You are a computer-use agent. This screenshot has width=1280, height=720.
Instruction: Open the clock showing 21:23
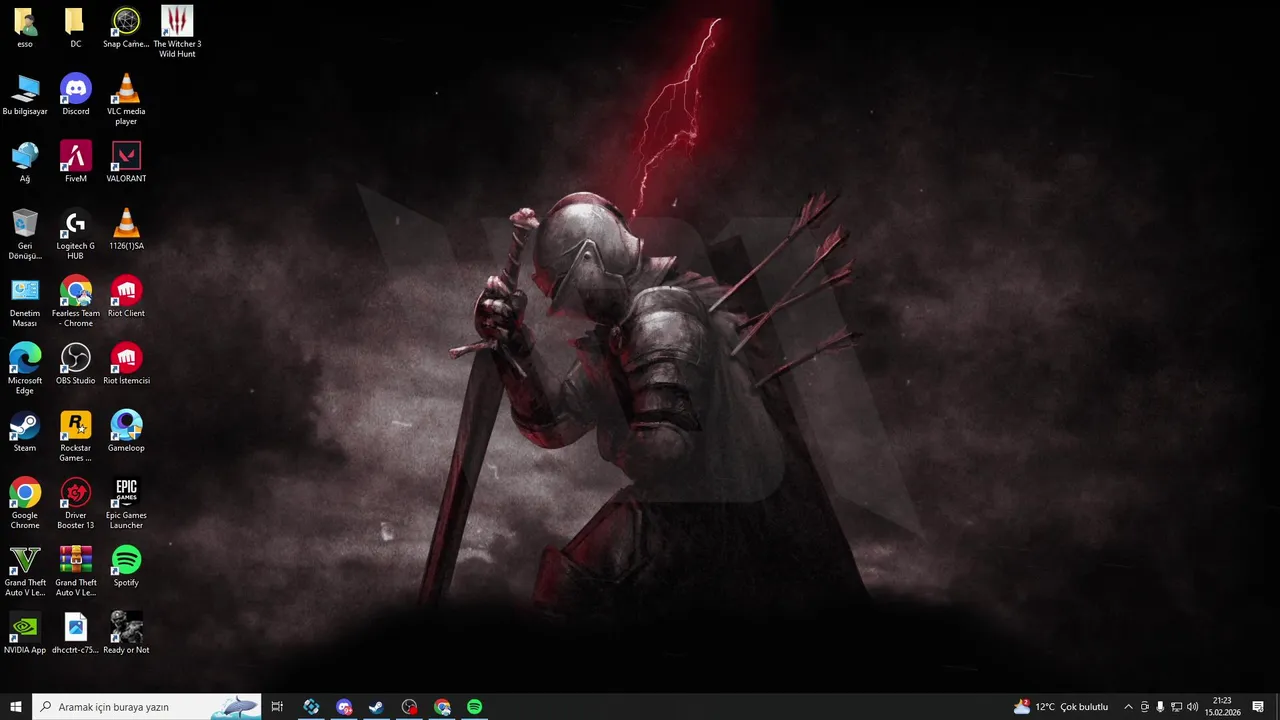tap(1222, 707)
